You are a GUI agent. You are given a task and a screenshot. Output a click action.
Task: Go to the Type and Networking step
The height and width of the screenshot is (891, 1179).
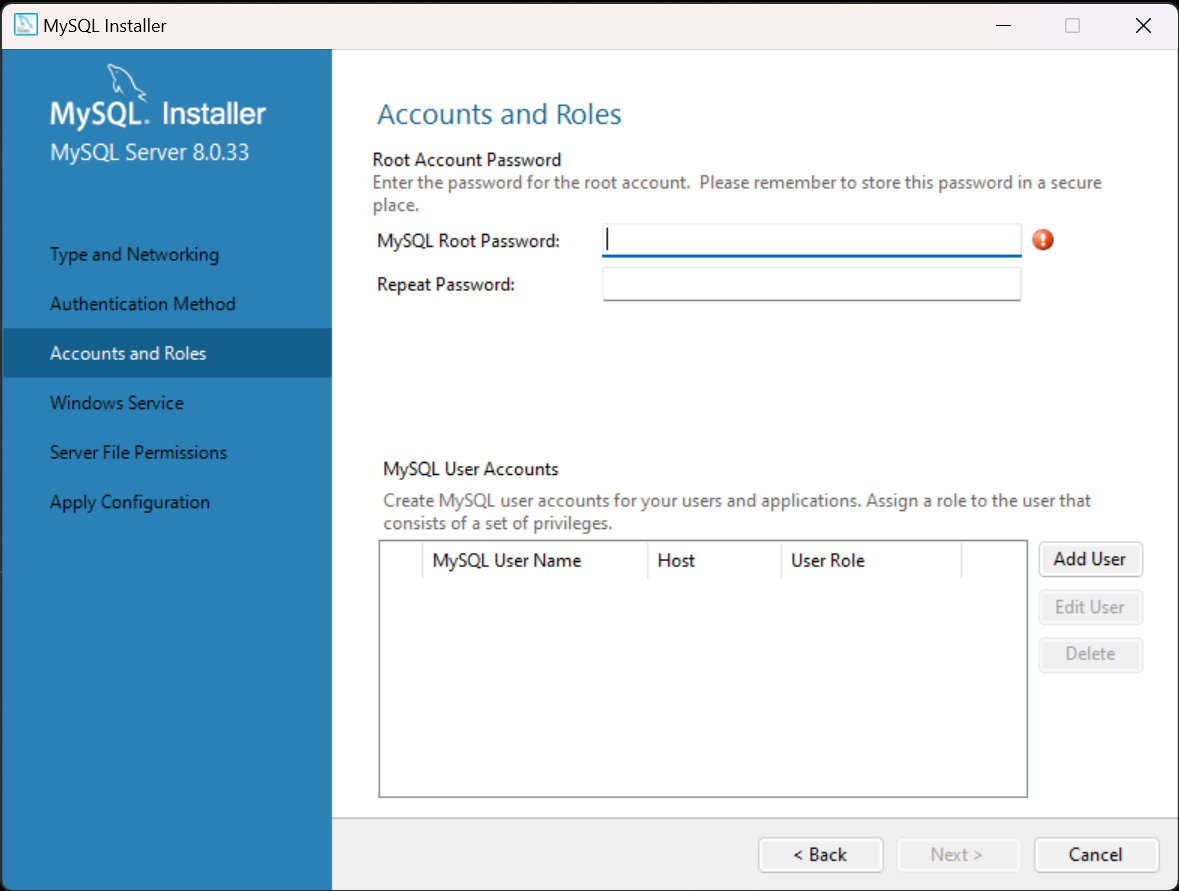[x=134, y=255]
